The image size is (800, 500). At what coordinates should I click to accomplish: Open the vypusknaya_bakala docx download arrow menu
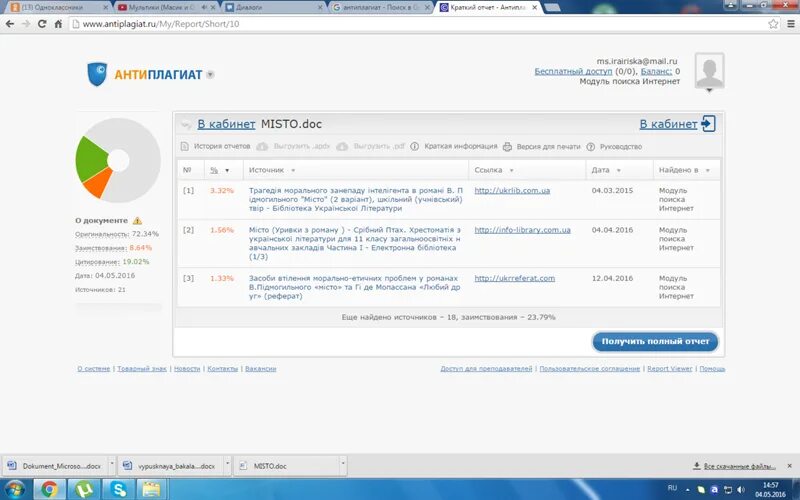tap(228, 464)
